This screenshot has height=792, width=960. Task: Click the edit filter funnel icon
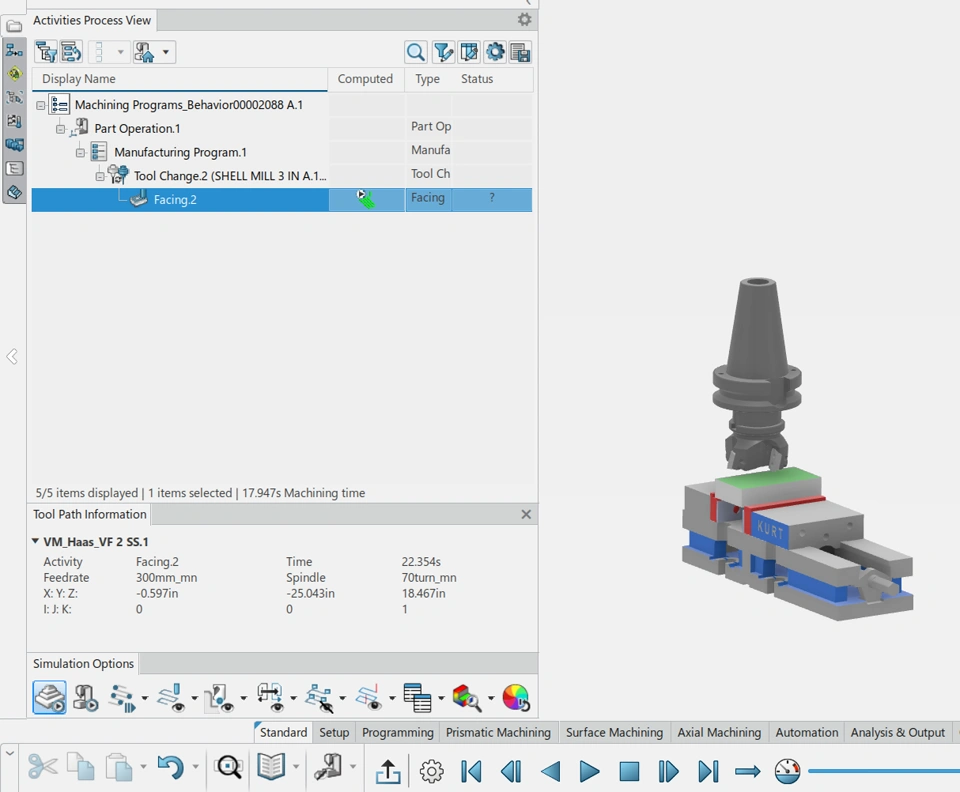point(443,52)
